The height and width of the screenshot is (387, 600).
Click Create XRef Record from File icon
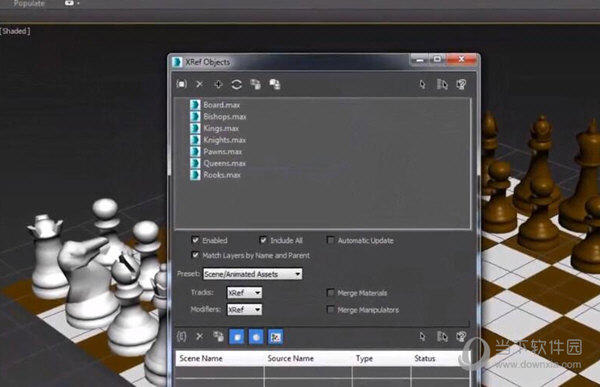[181, 84]
